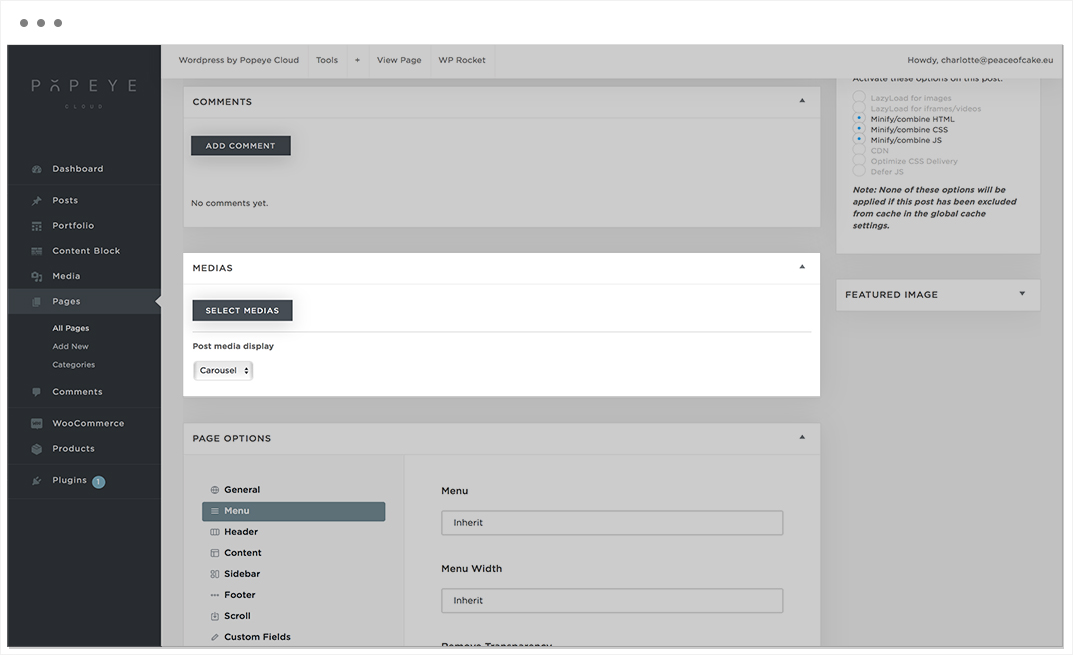Click the Media icon in sidebar
This screenshot has width=1073, height=655.
[x=37, y=277]
